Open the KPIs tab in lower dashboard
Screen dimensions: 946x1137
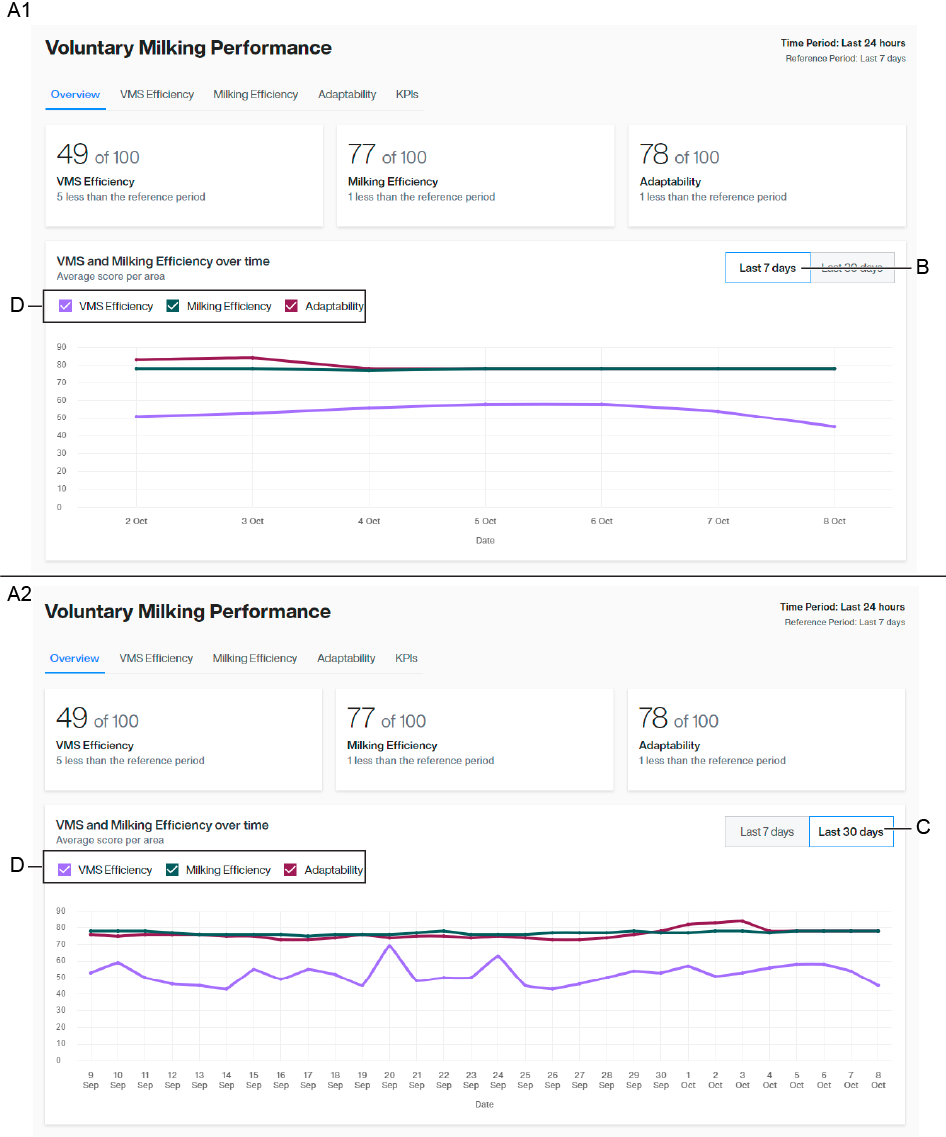pyautogui.click(x=406, y=658)
